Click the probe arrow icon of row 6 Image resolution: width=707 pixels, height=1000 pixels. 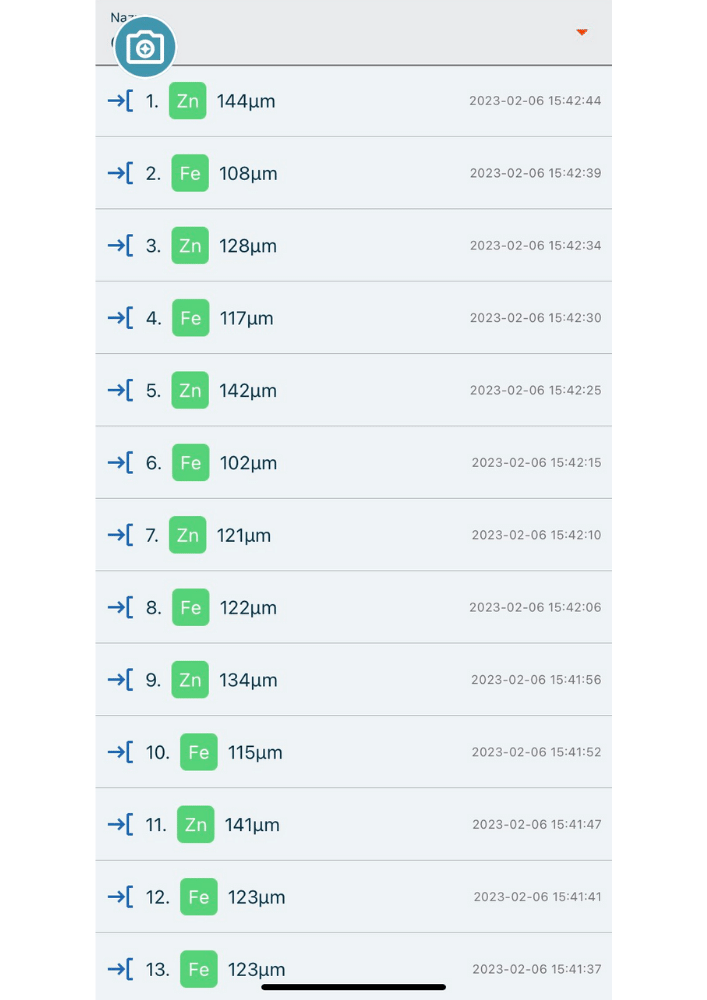(120, 462)
